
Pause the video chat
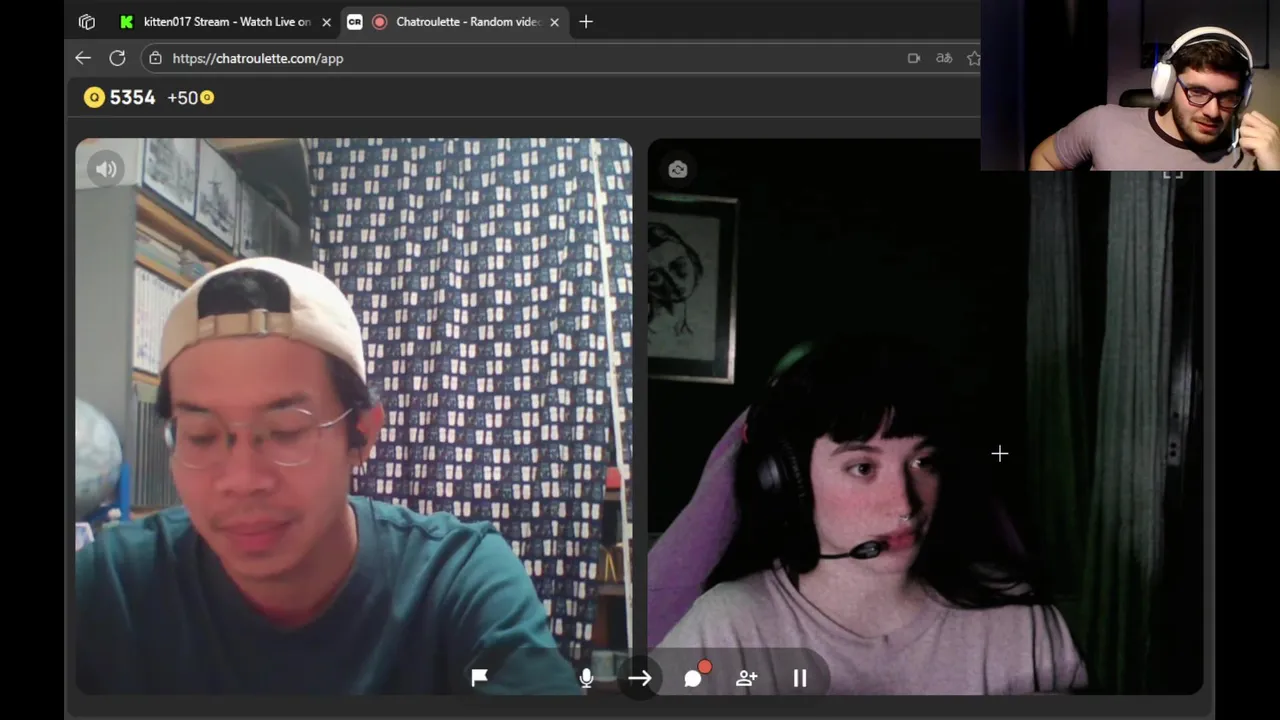point(800,678)
